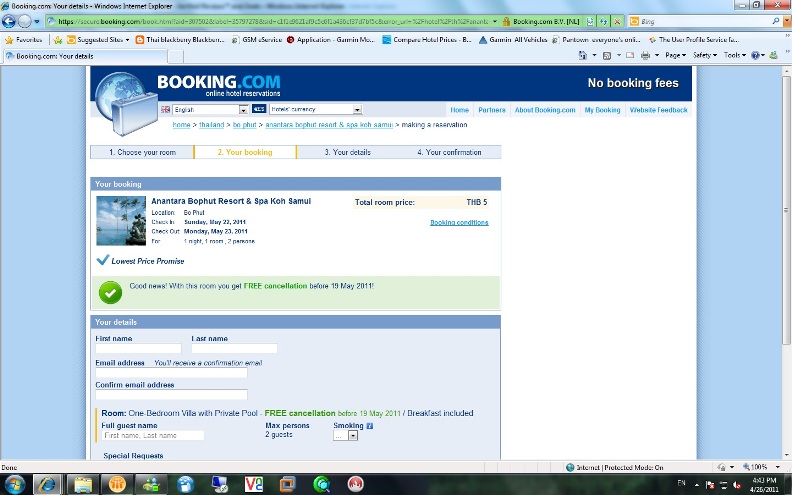Click My Booking navigation link
Viewport: 792px width, 495px height.
[x=602, y=110]
